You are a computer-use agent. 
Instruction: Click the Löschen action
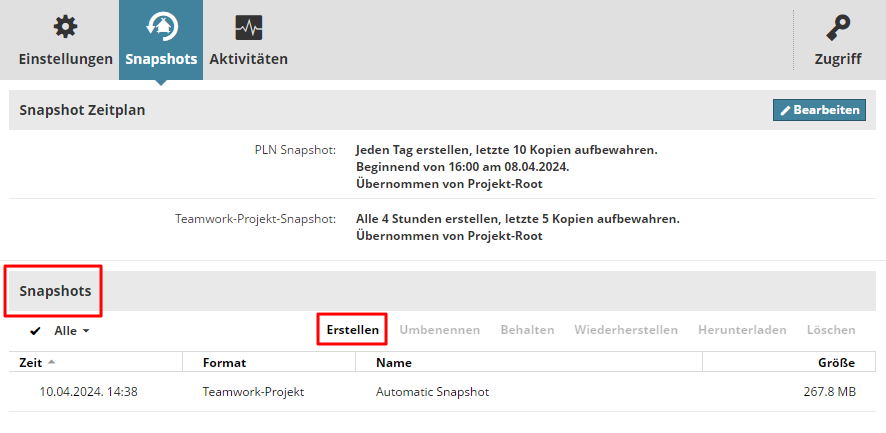point(831,330)
